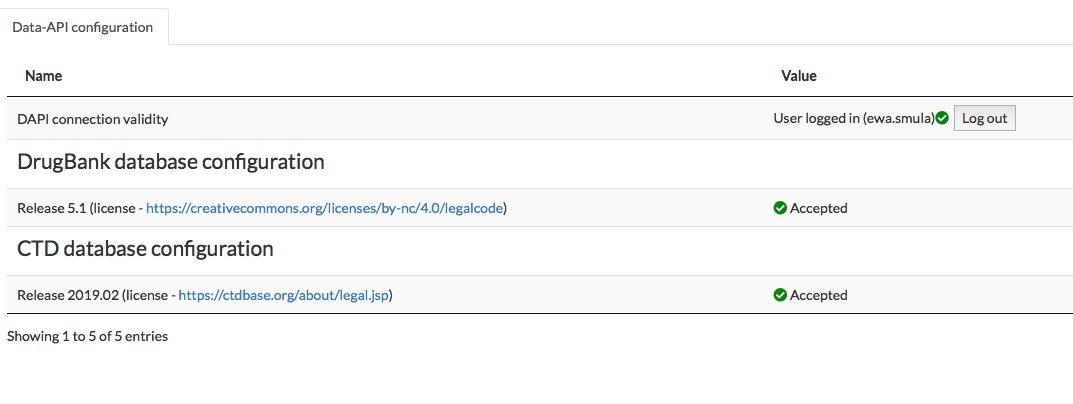Click the Name column header
This screenshot has width=1073, height=404.
43,75
